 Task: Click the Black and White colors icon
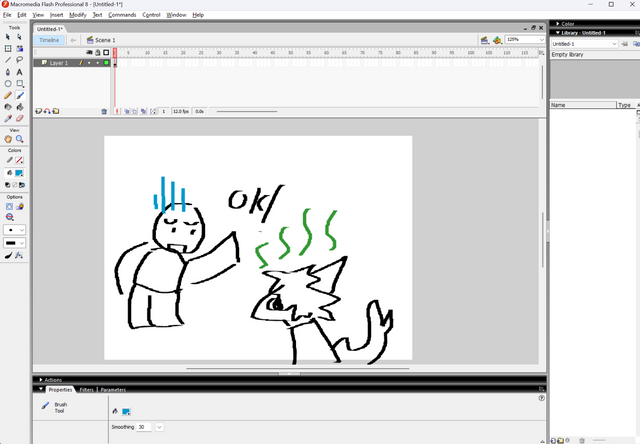point(7,185)
